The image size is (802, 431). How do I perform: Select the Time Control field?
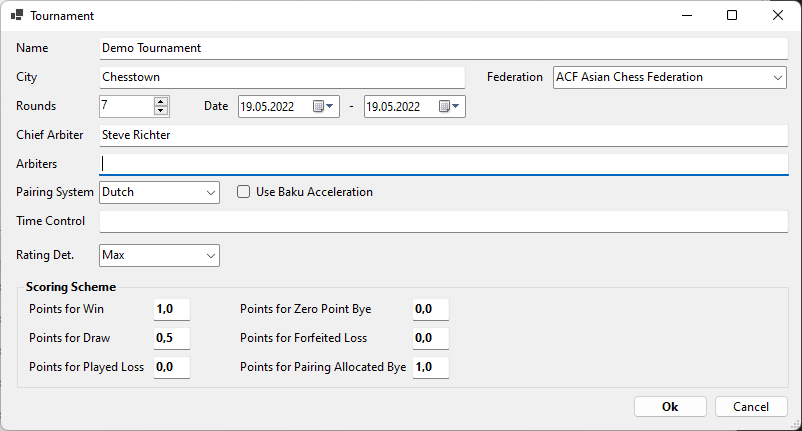[444, 221]
